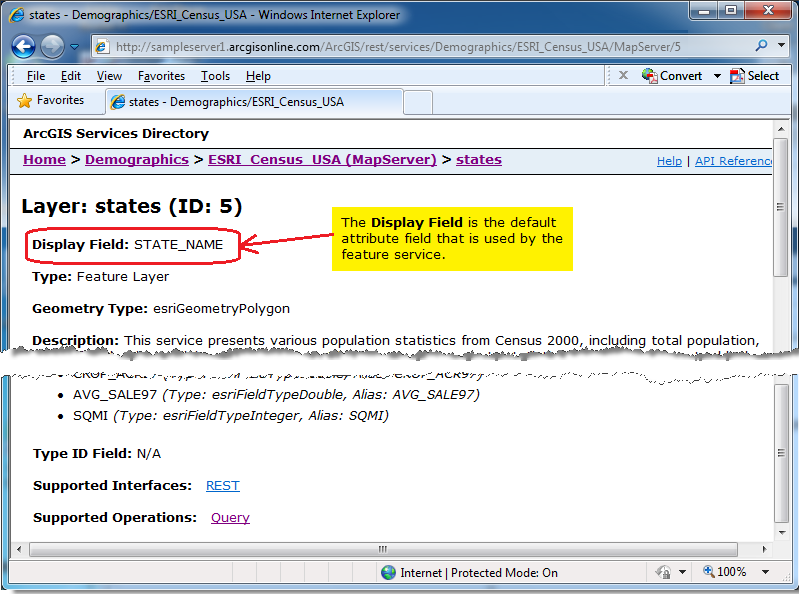Open the View menu
799x594 pixels.
coord(109,76)
